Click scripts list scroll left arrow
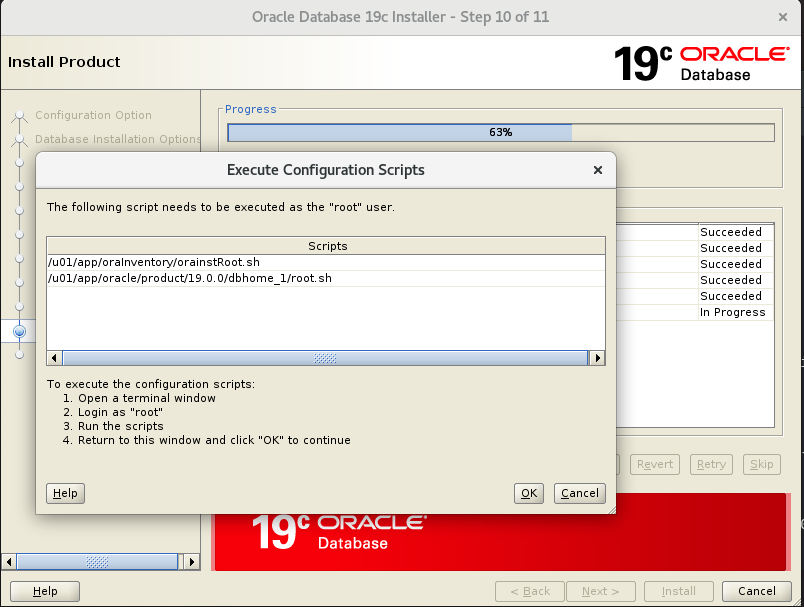 point(54,358)
